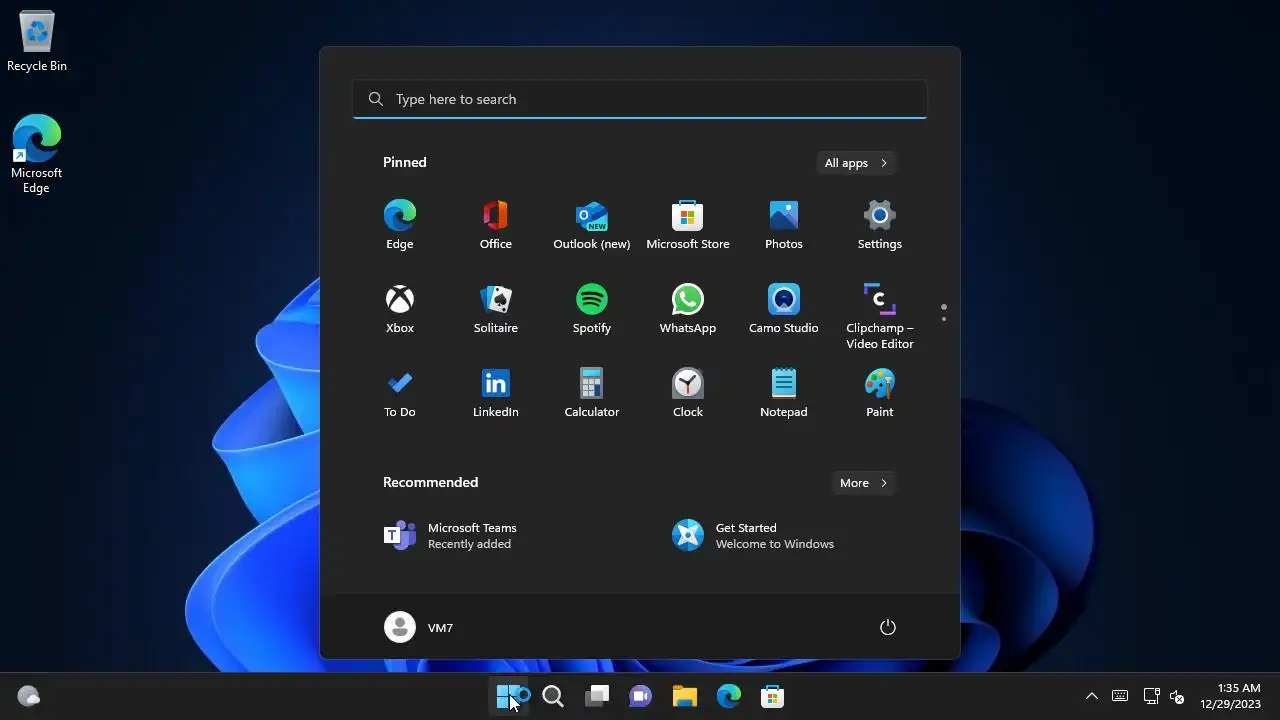Image resolution: width=1280 pixels, height=720 pixels.
Task: Launch the Photos app
Action: [784, 226]
